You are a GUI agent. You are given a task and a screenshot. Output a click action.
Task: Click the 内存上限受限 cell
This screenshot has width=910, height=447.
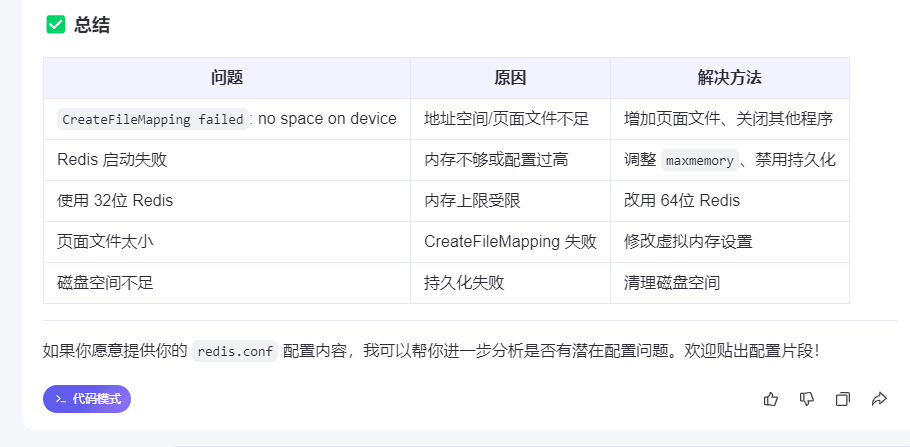coord(510,201)
